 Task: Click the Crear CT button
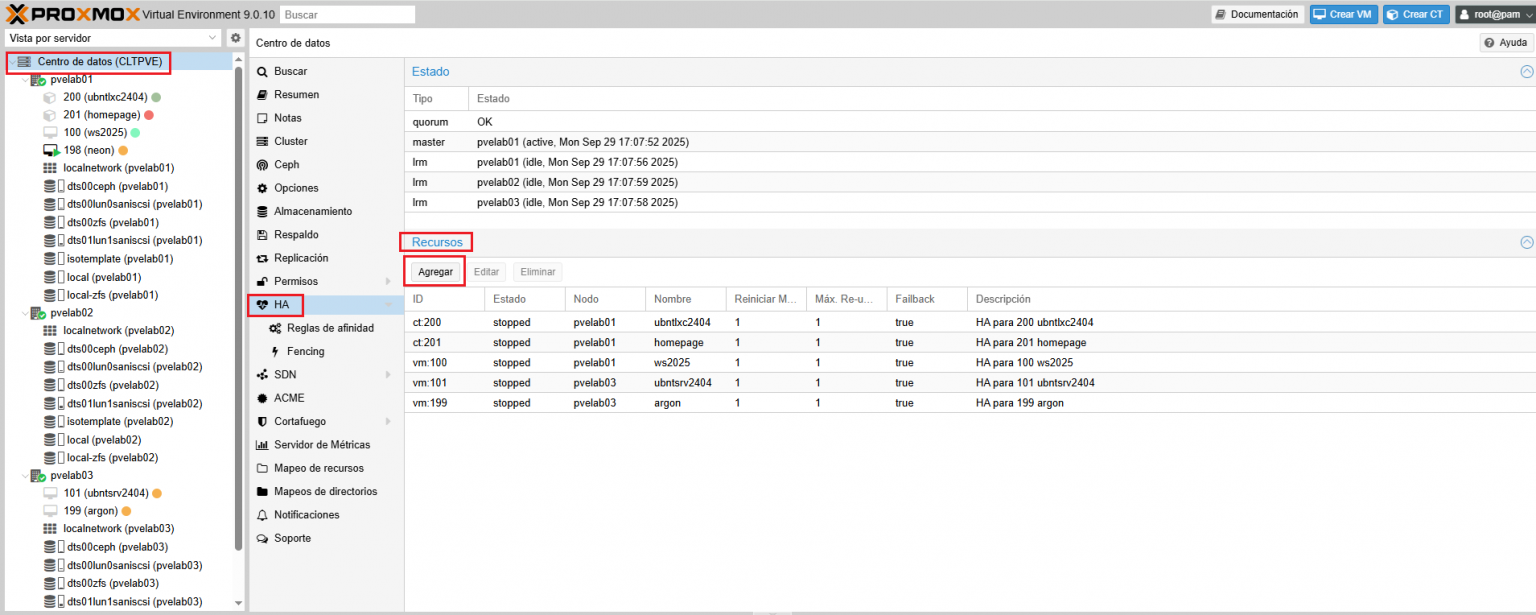click(x=1415, y=14)
